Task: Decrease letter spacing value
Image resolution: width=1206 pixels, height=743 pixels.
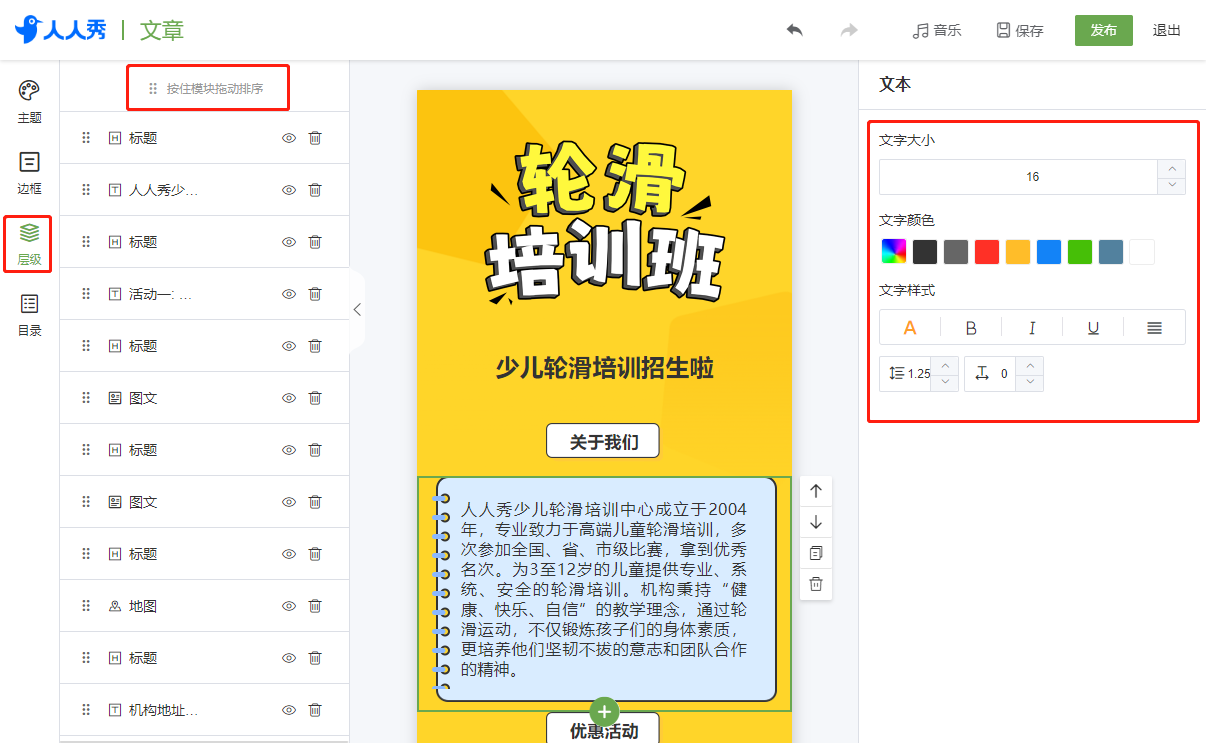Action: tap(1030, 382)
